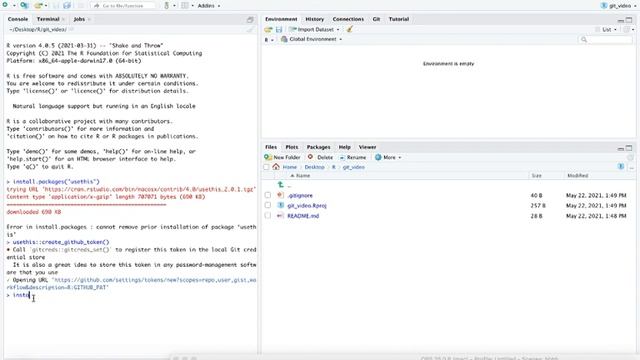Click the Delete files button
The height and width of the screenshot is (360, 640).
coord(320,157)
